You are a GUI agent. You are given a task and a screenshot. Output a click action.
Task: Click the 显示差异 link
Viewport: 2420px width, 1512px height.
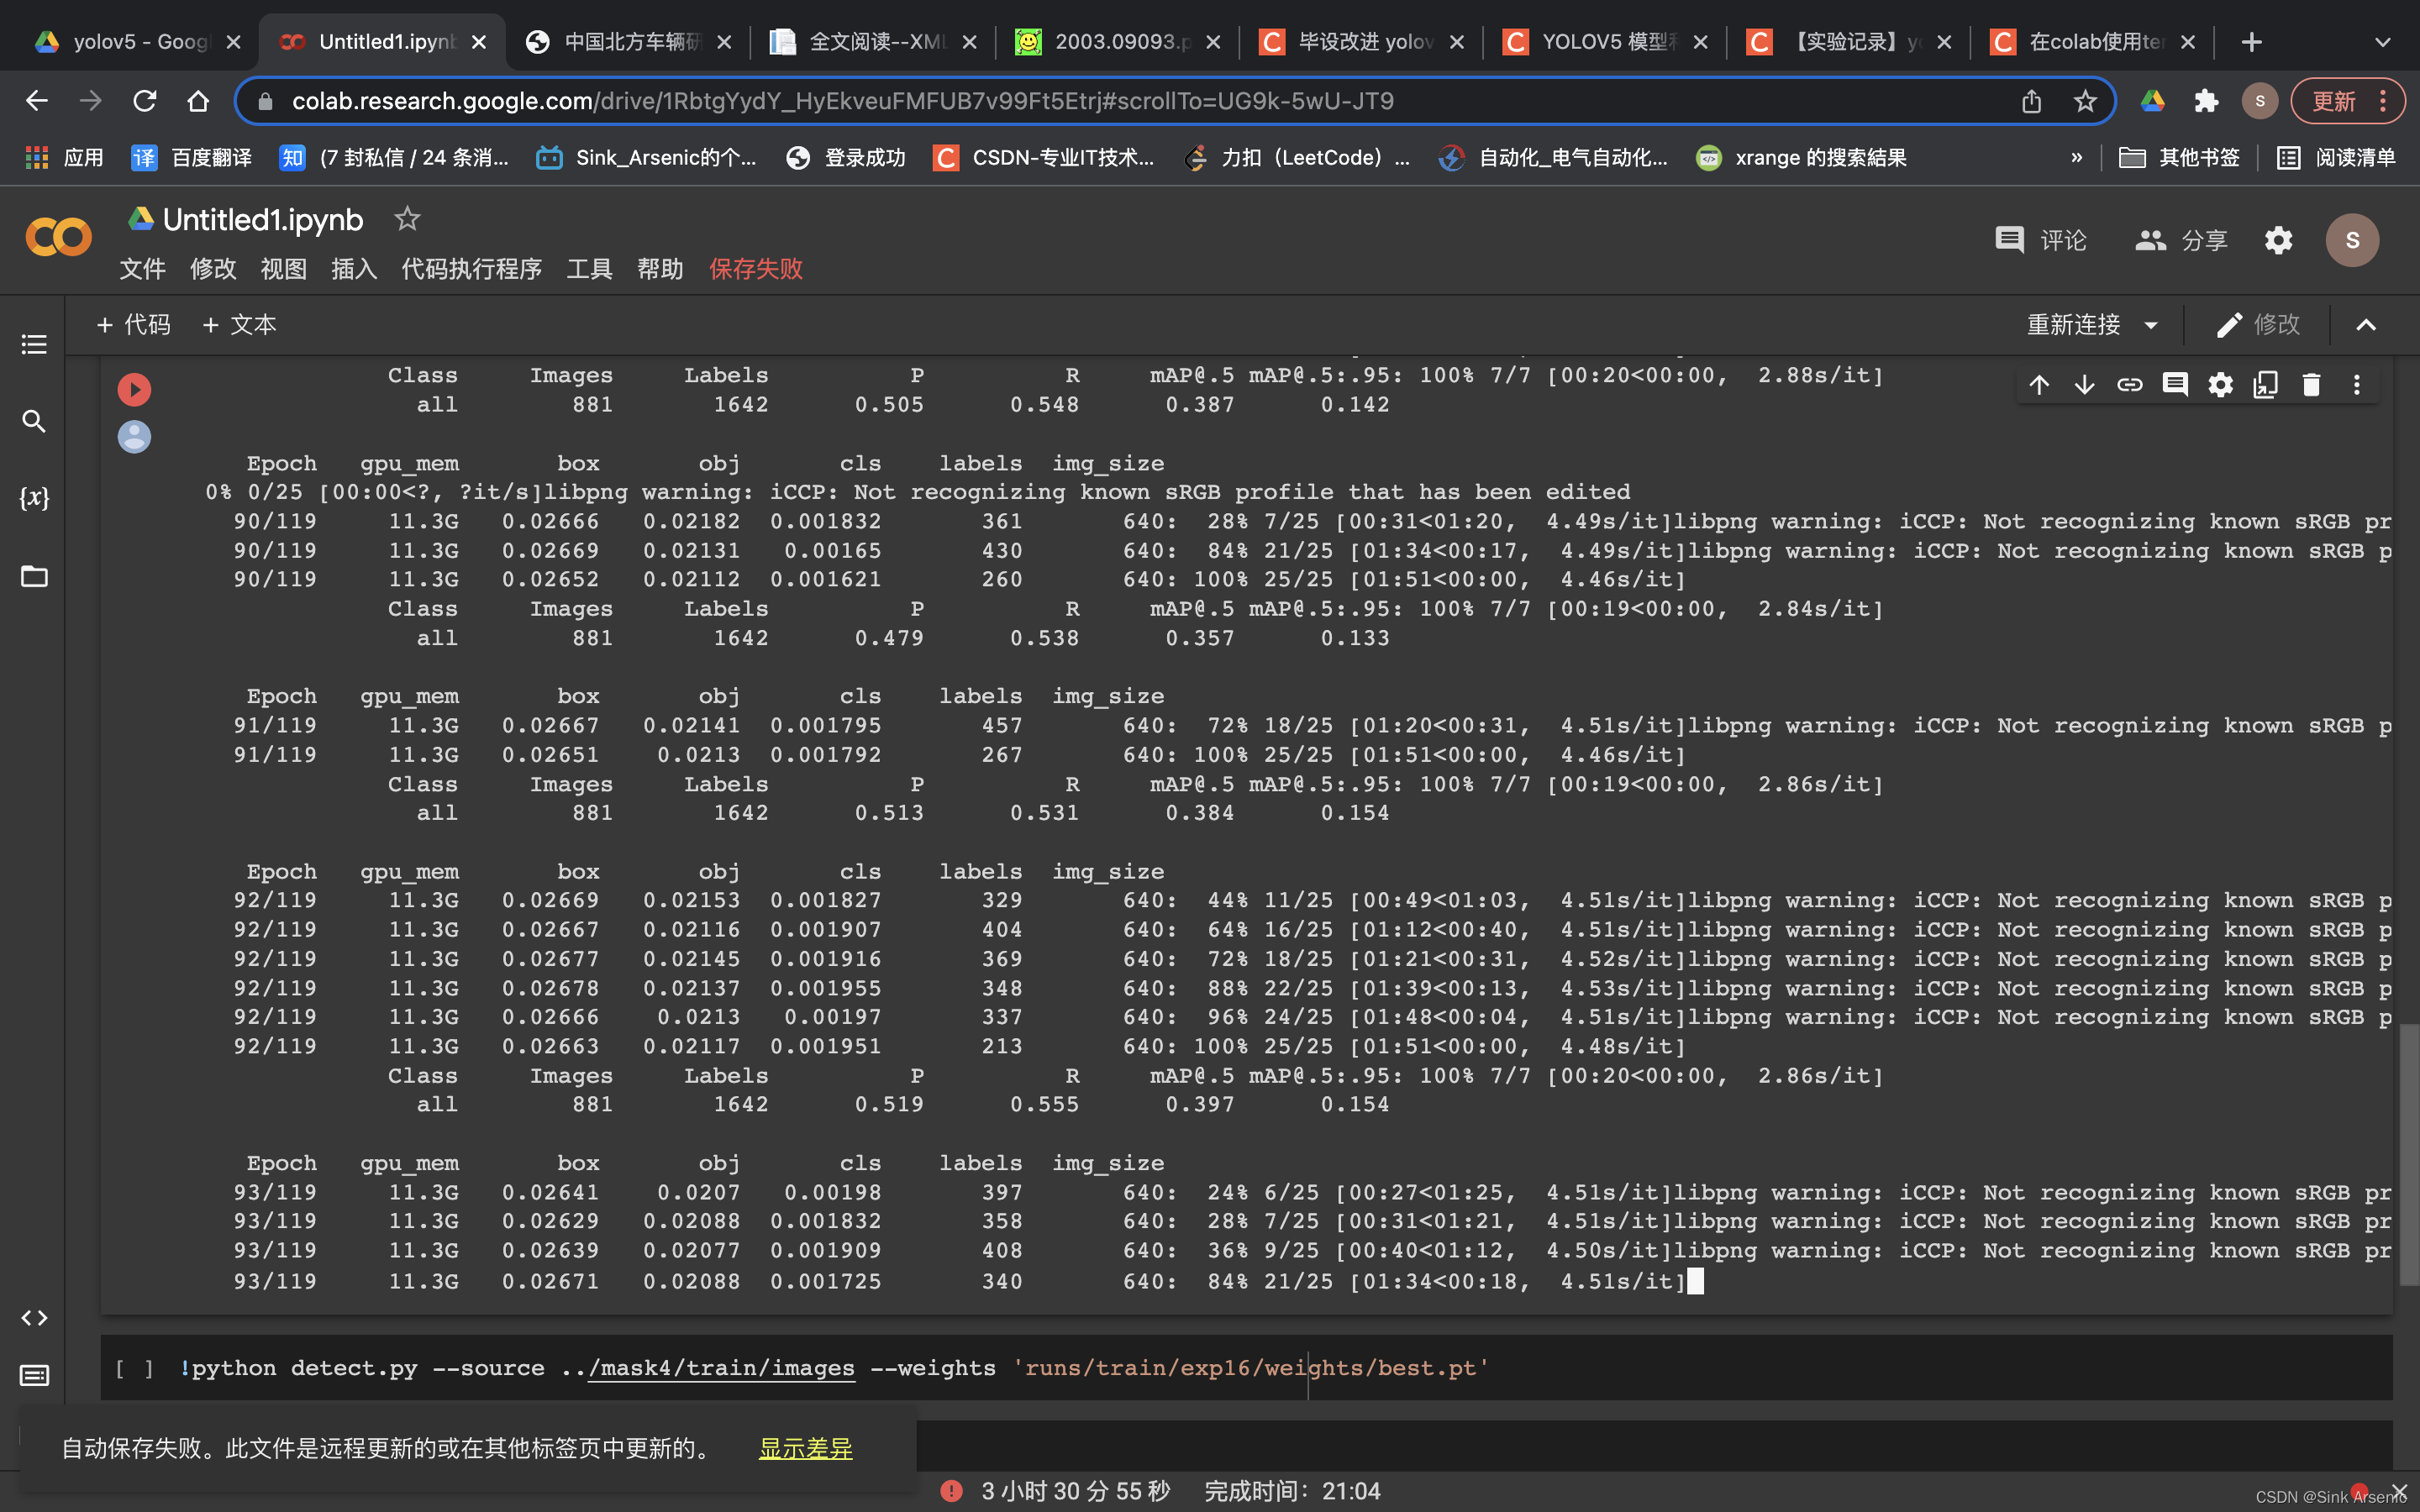(805, 1448)
